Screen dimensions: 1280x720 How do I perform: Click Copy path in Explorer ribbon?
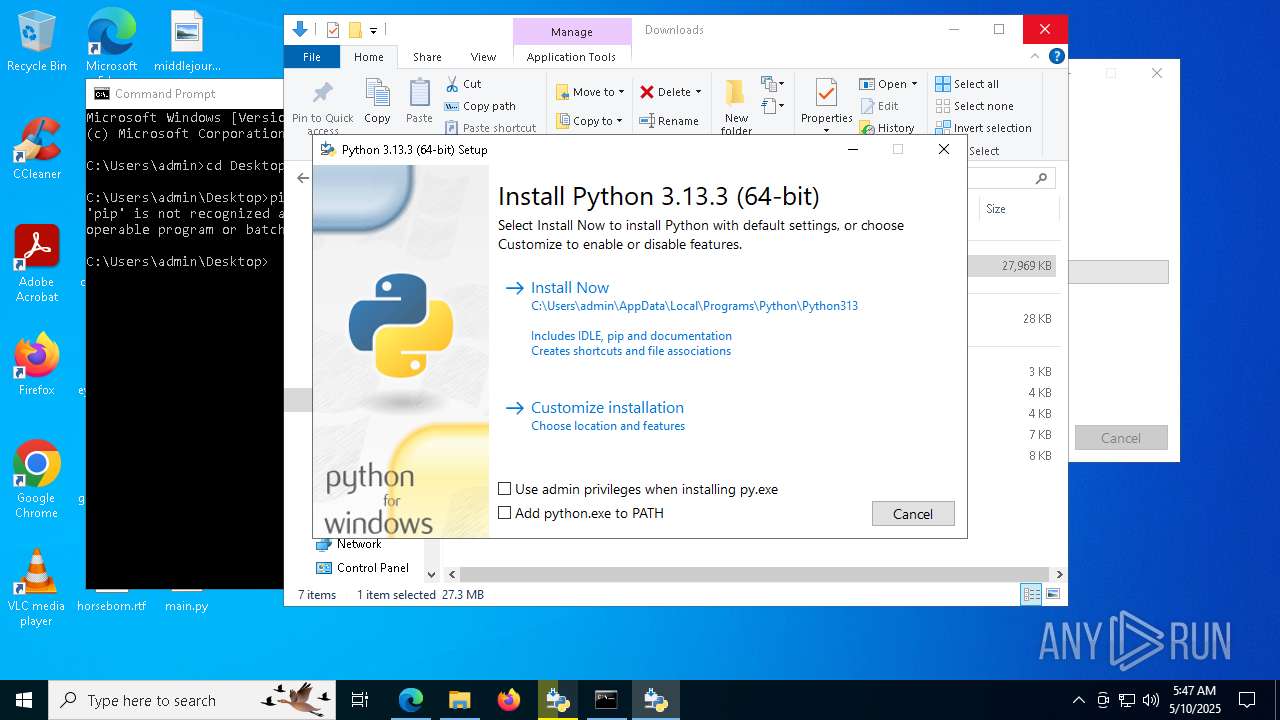pyautogui.click(x=480, y=106)
